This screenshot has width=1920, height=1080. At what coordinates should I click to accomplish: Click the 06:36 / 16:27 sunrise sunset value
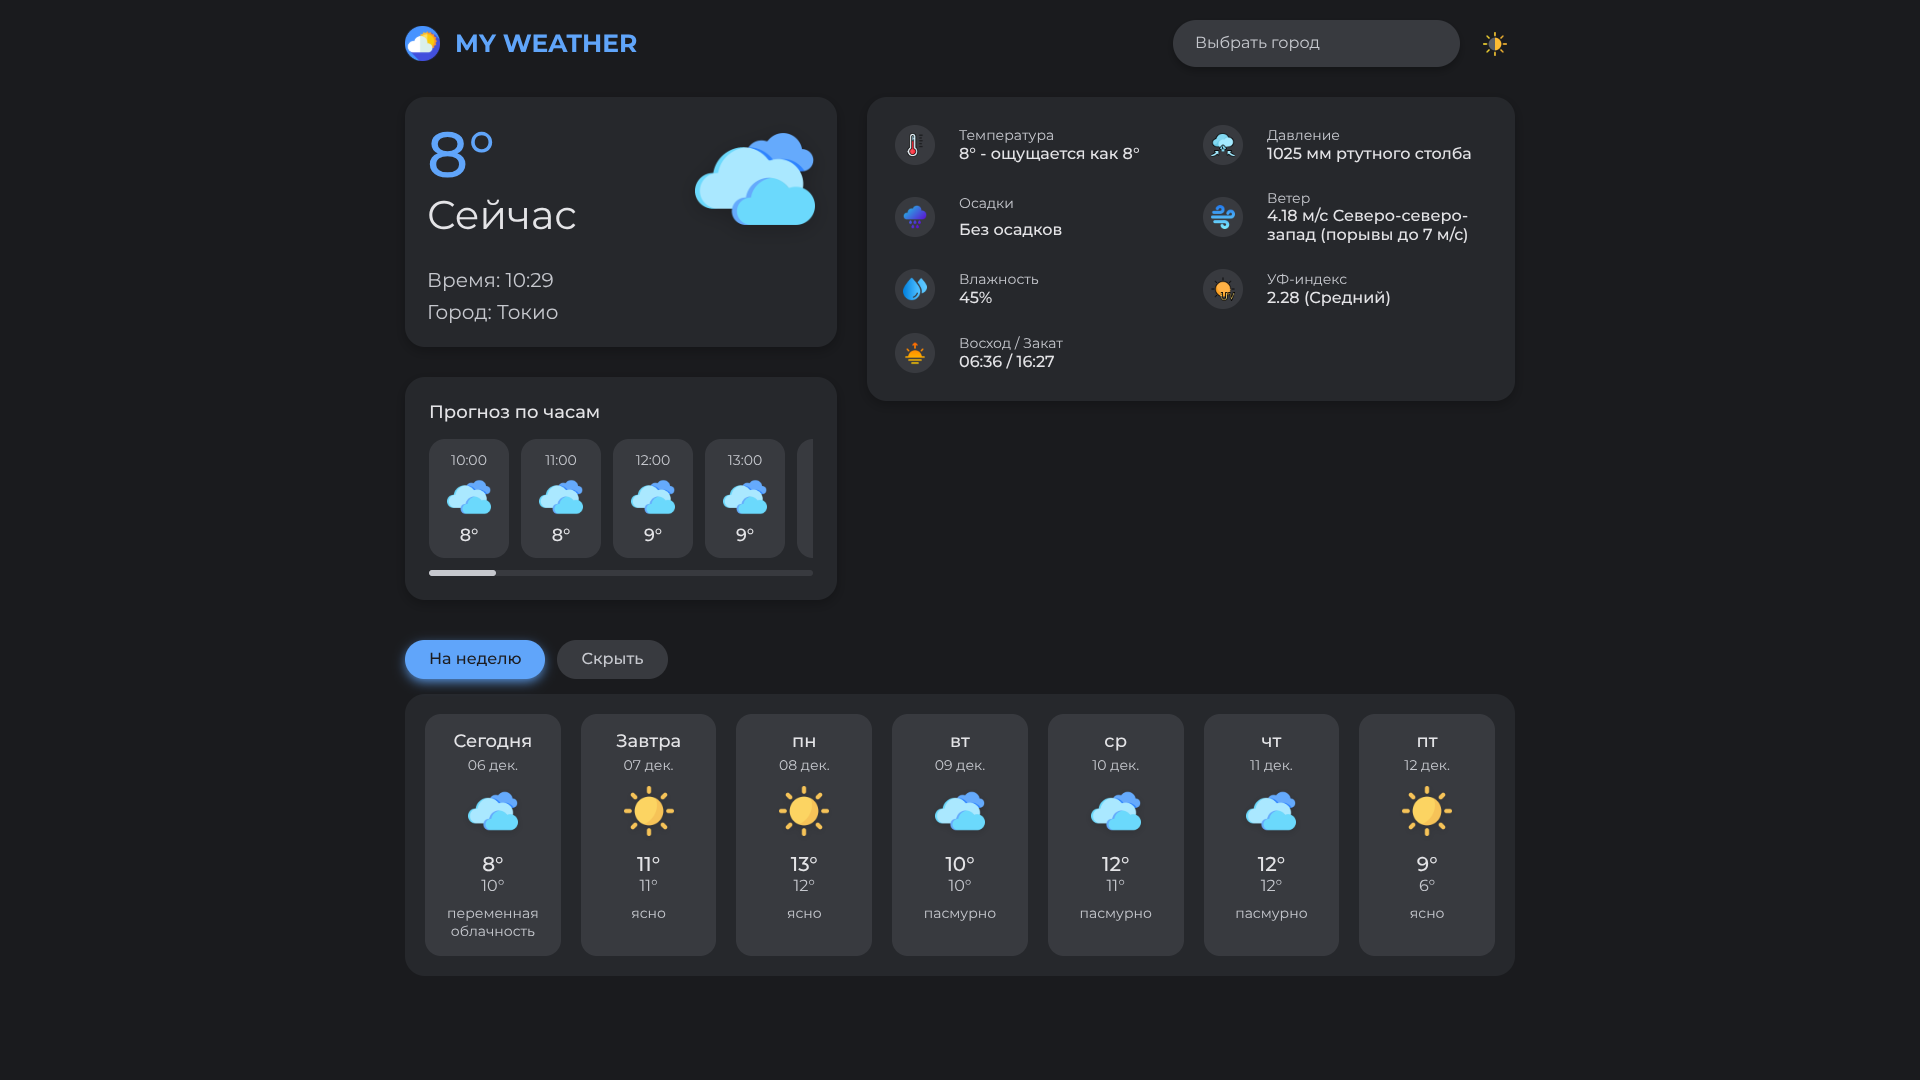click(x=1006, y=362)
